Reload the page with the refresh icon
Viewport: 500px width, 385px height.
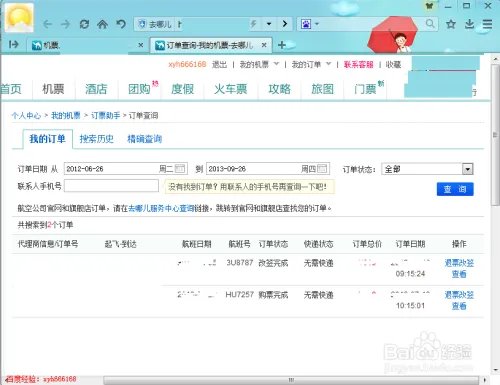(x=84, y=24)
